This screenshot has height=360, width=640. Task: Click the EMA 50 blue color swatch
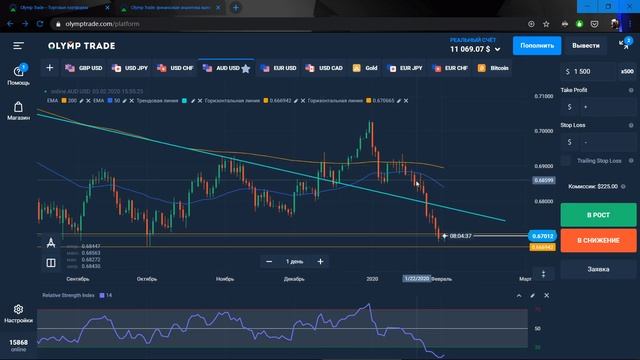click(110, 100)
